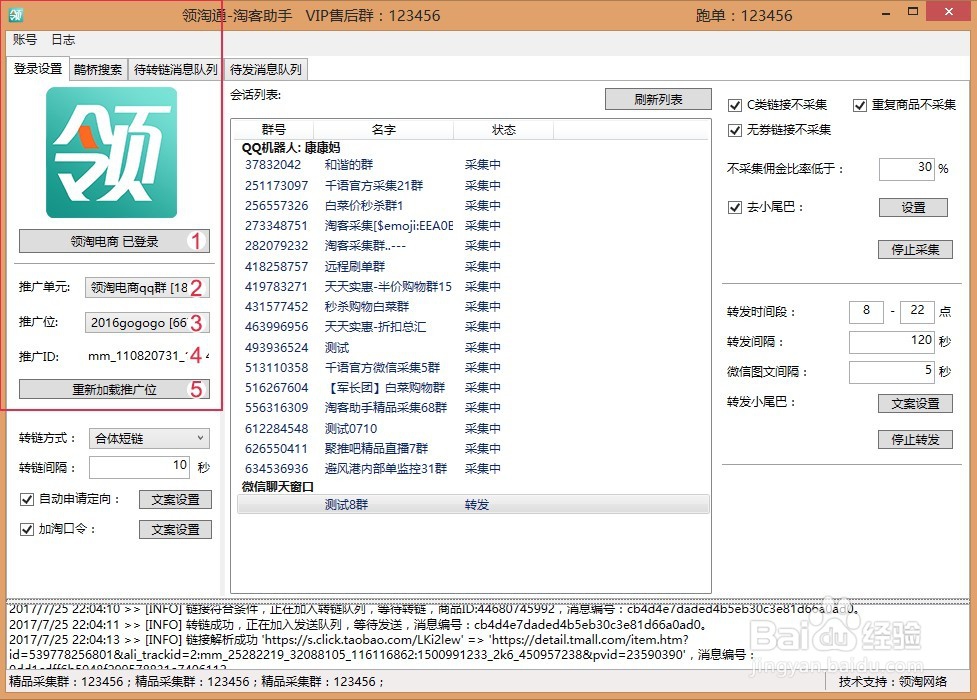Toggle the 去小尾巴 checkbox
Screen dimensions: 977x700
737,207
